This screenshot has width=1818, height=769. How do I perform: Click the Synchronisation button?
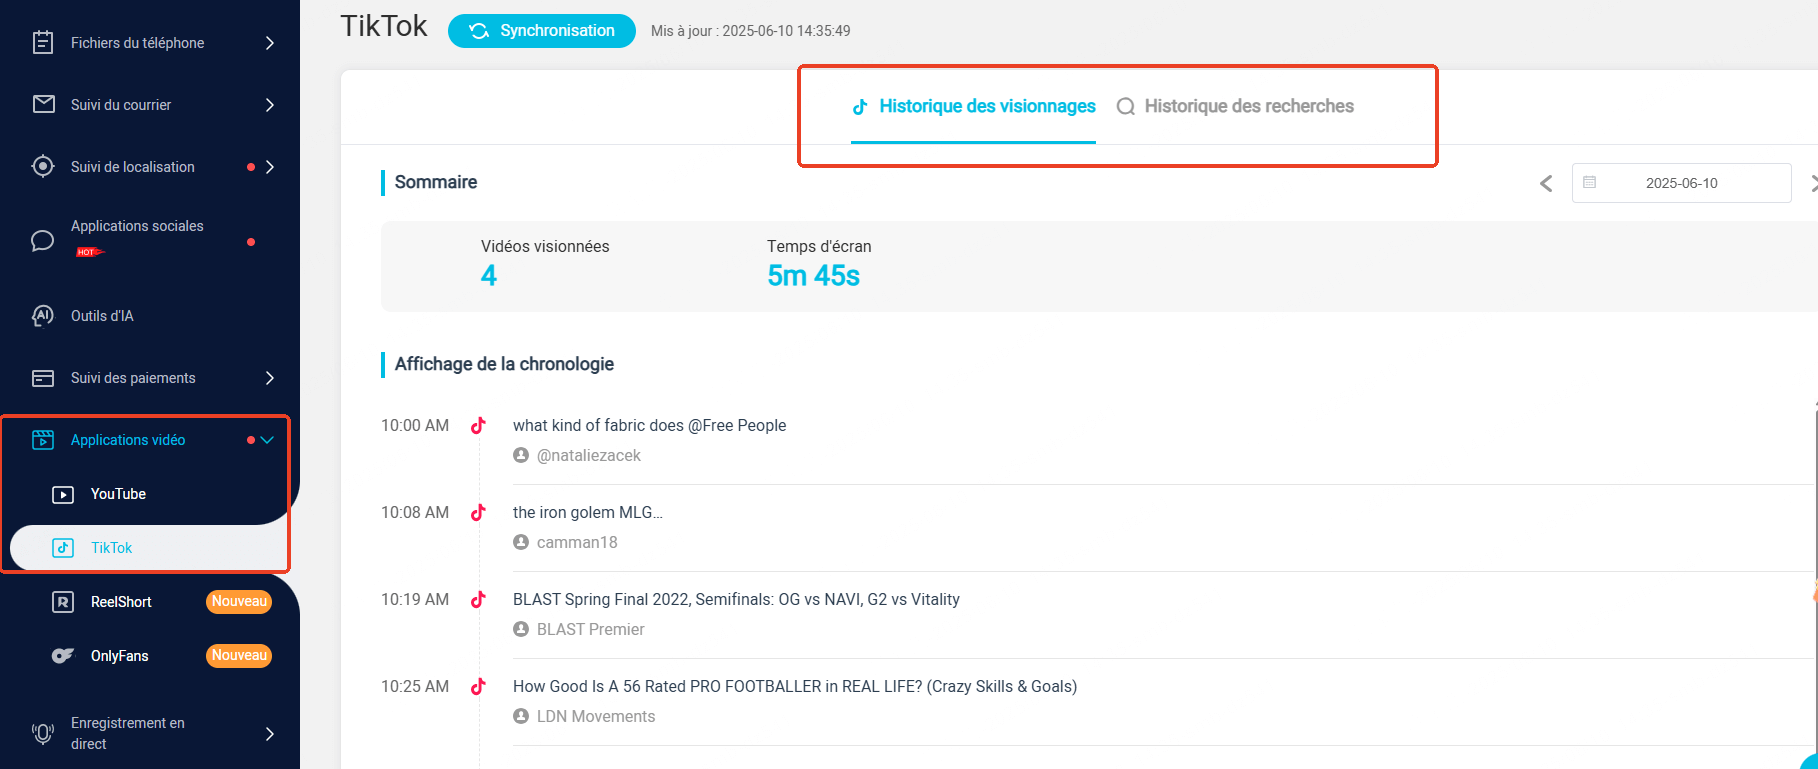pyautogui.click(x=542, y=31)
